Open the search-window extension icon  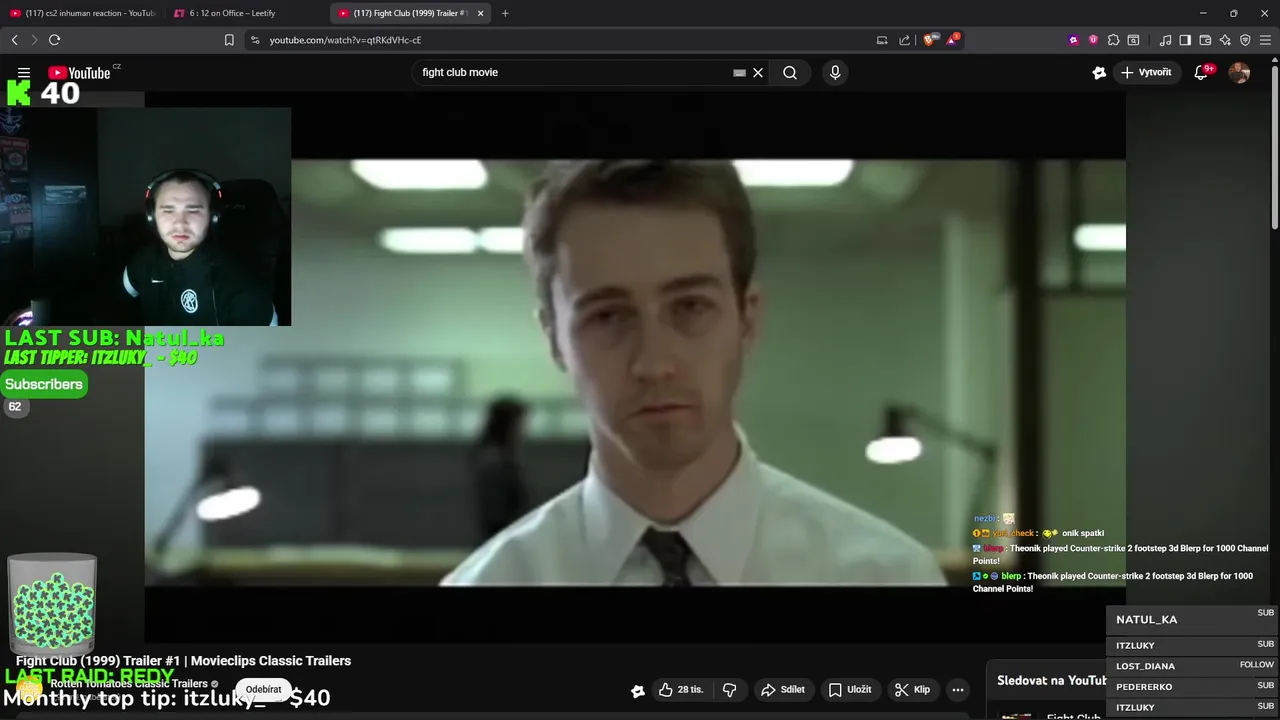[1133, 40]
